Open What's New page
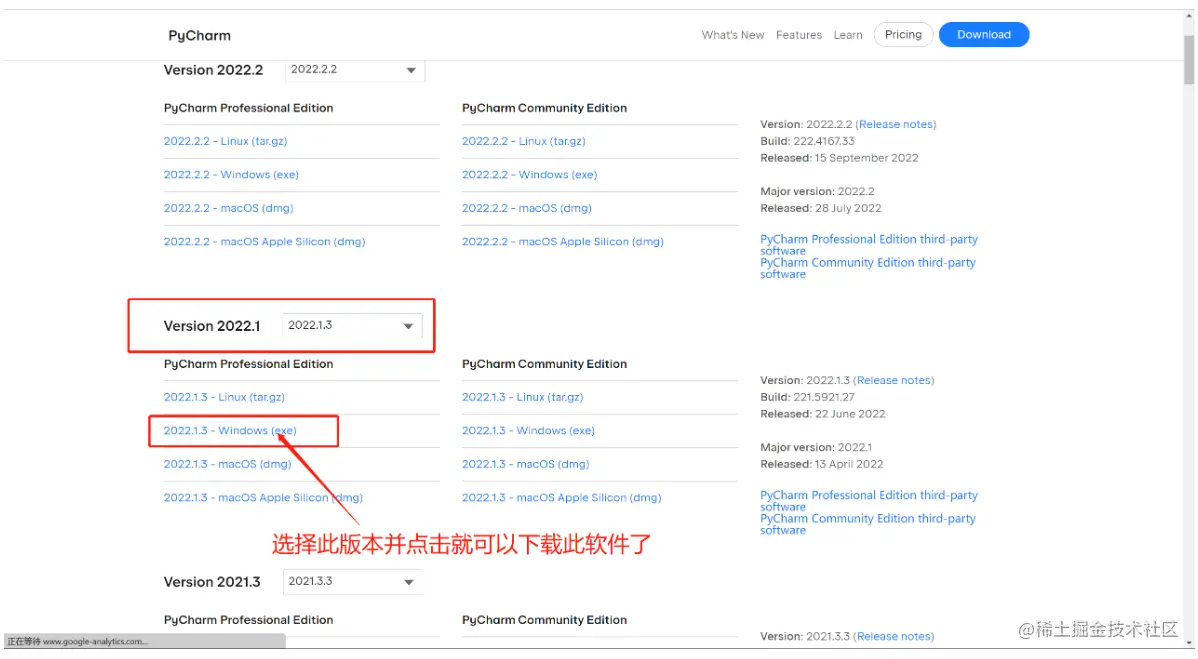 [733, 35]
